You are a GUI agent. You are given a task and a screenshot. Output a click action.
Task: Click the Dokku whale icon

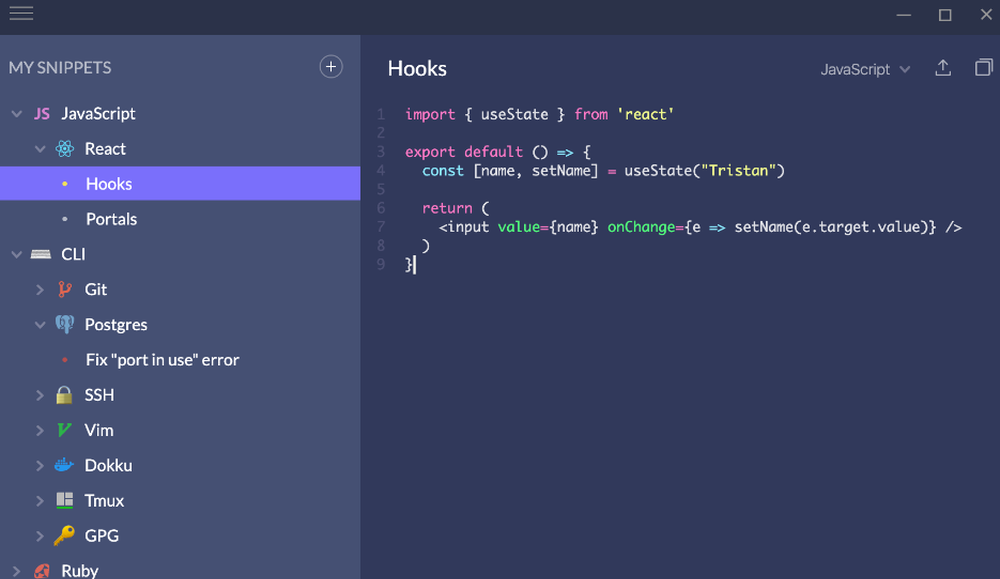[64, 465]
